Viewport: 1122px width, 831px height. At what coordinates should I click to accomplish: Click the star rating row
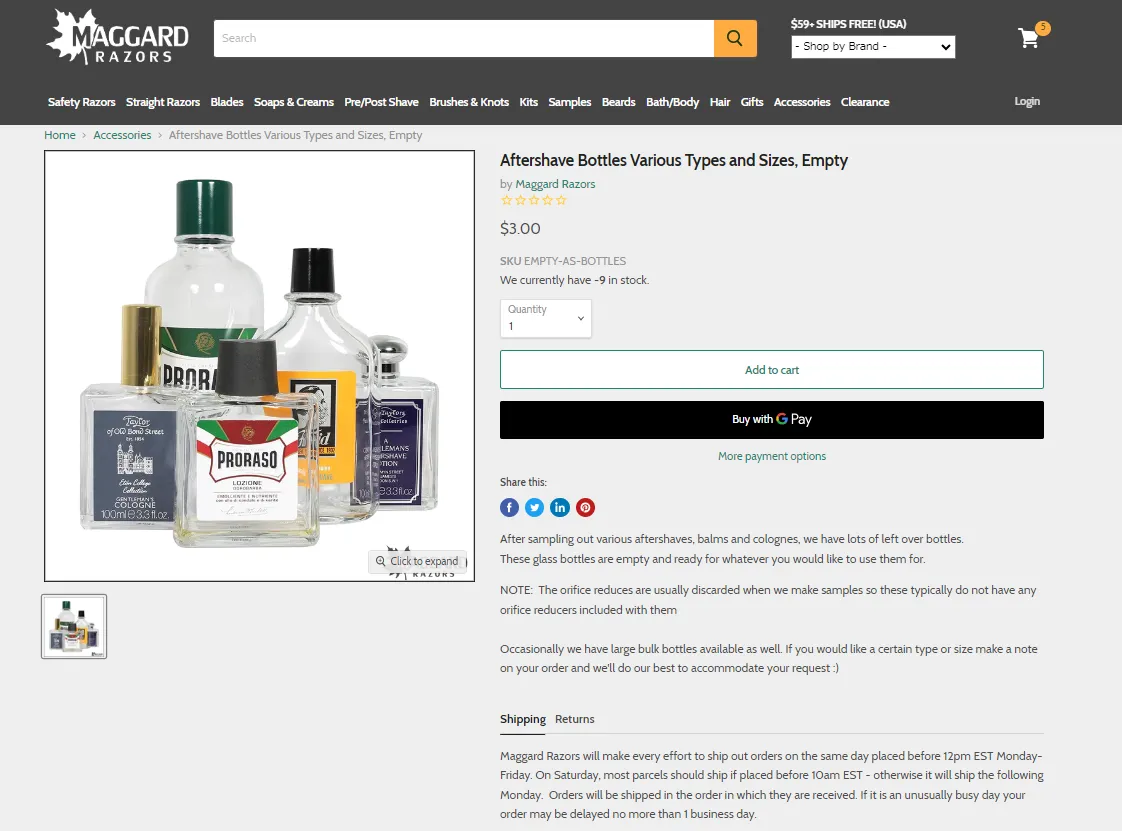point(534,200)
